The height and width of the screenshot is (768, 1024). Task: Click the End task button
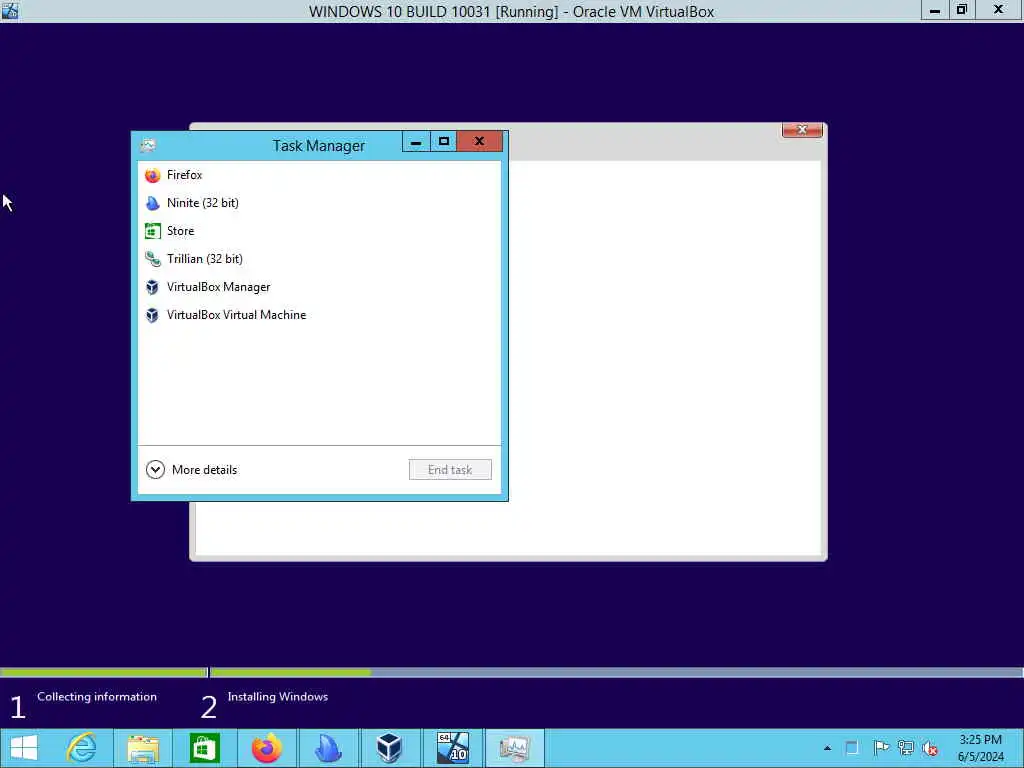[x=450, y=470]
